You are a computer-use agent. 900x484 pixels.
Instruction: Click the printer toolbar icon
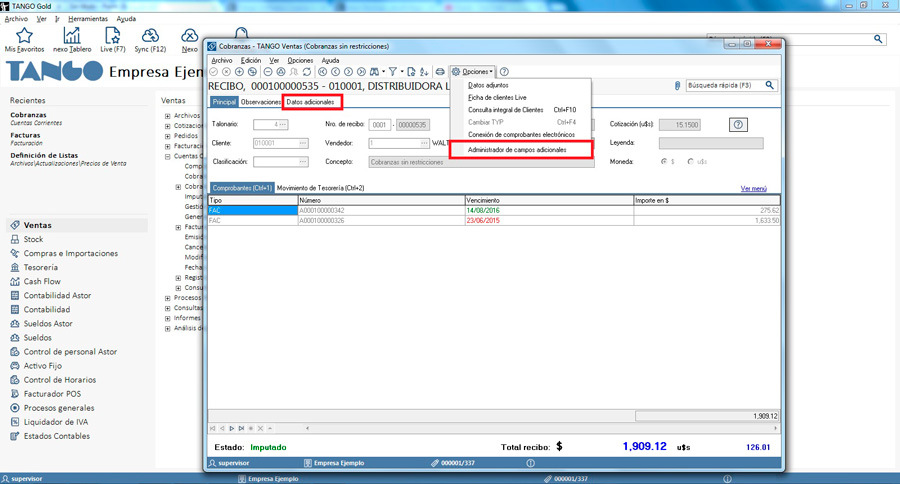pos(440,72)
